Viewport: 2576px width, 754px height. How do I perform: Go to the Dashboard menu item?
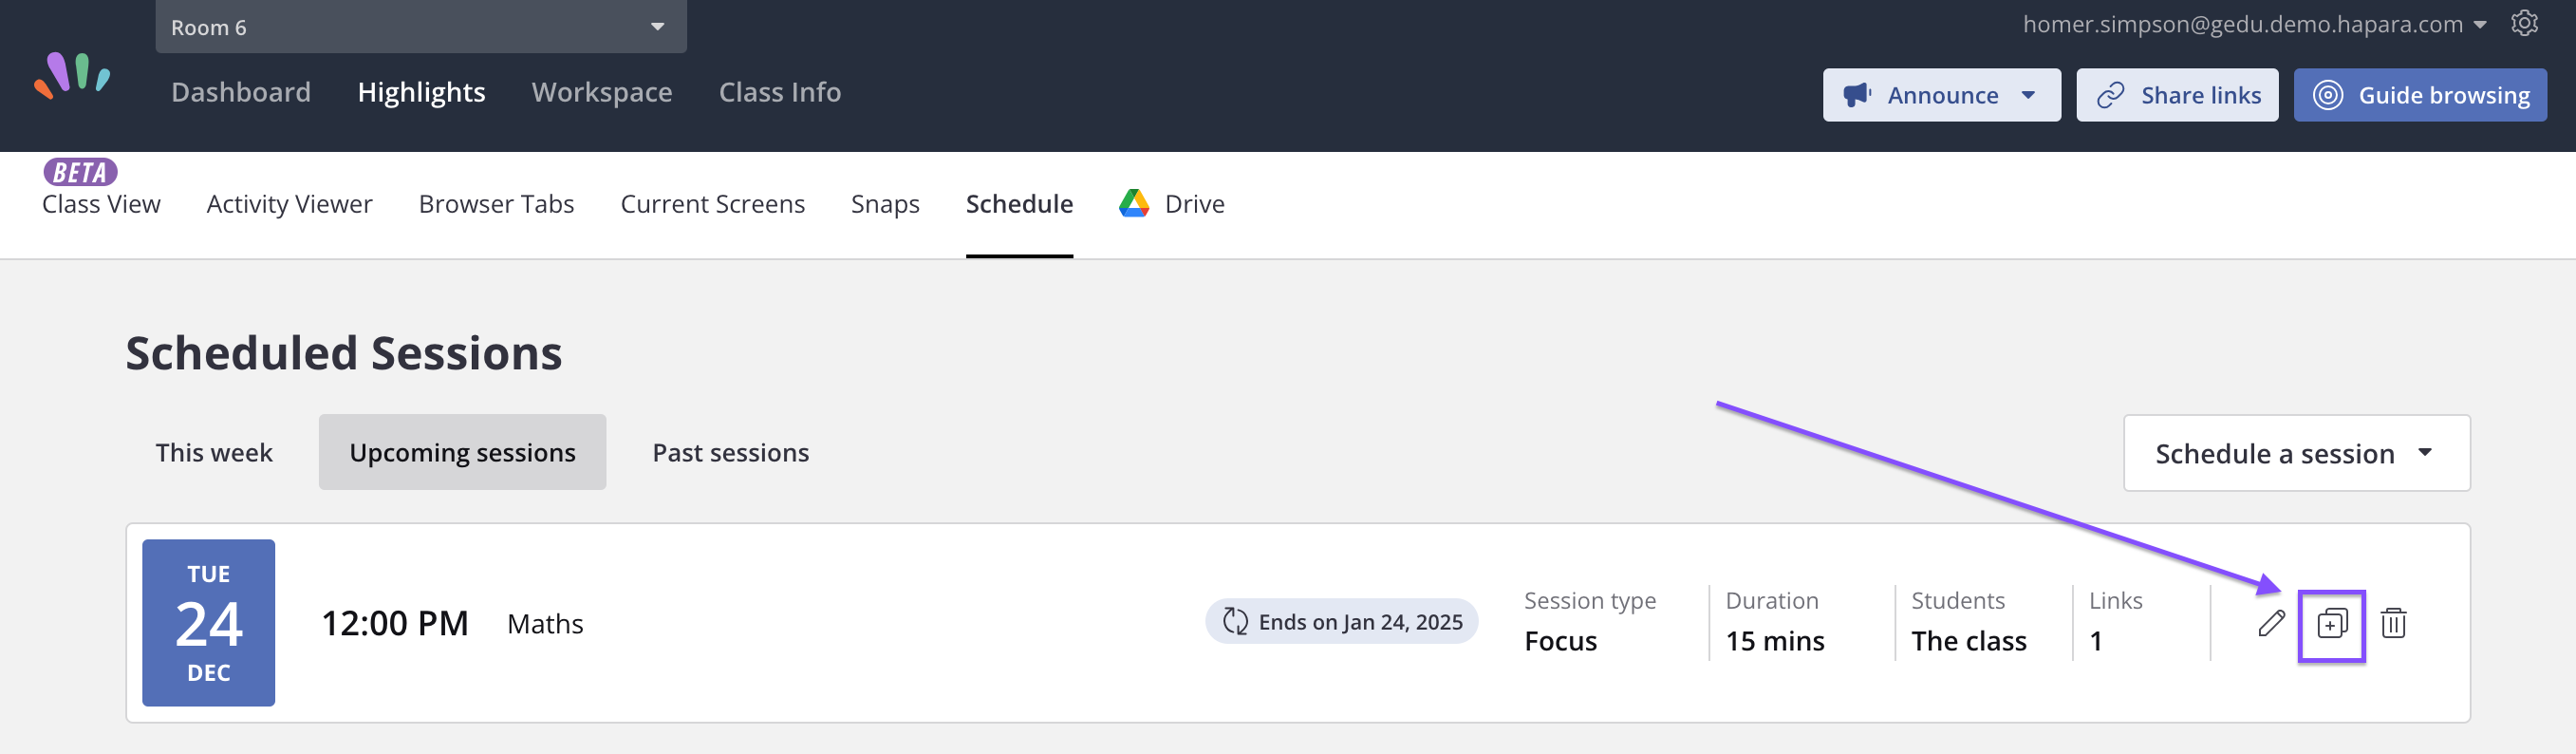(x=241, y=92)
